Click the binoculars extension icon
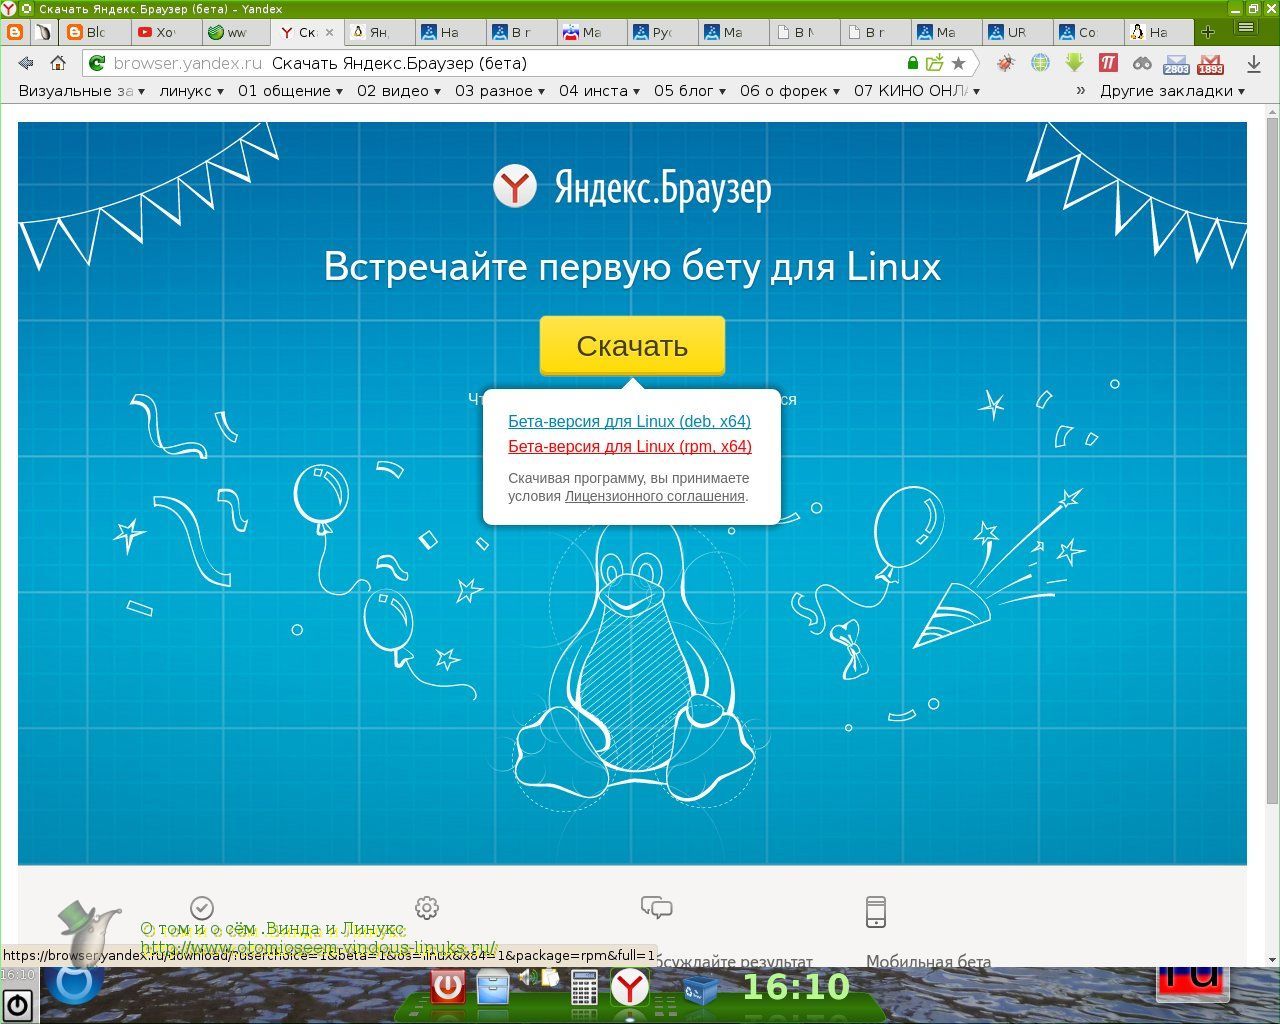The width and height of the screenshot is (1280, 1024). [1142, 63]
